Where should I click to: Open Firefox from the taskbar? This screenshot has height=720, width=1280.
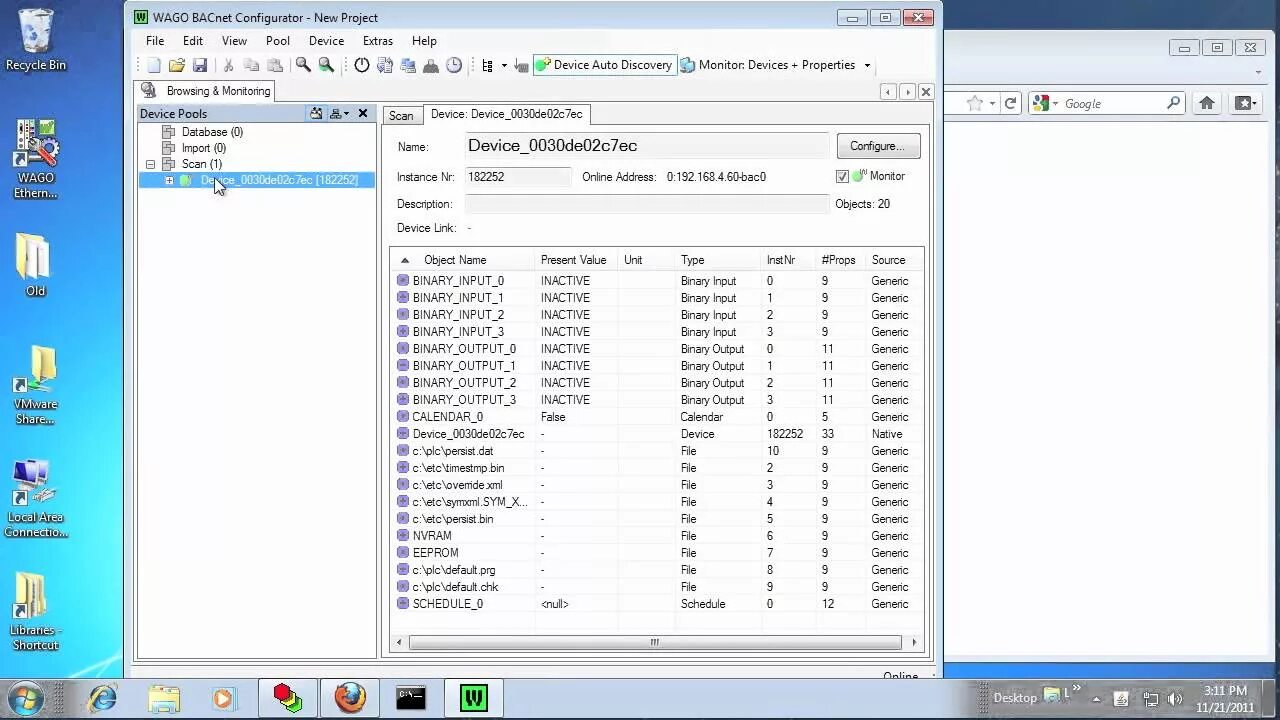(350, 697)
